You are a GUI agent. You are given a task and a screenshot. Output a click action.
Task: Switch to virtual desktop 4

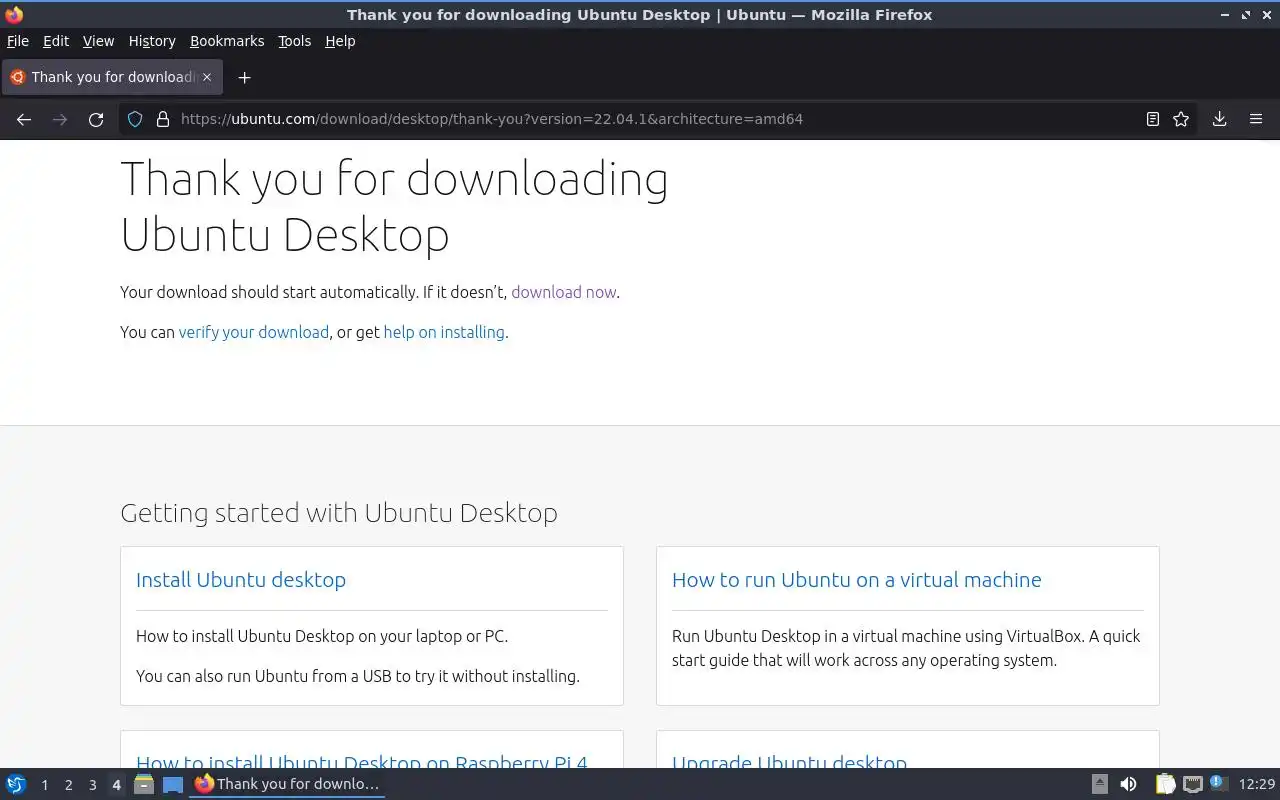pyautogui.click(x=116, y=785)
